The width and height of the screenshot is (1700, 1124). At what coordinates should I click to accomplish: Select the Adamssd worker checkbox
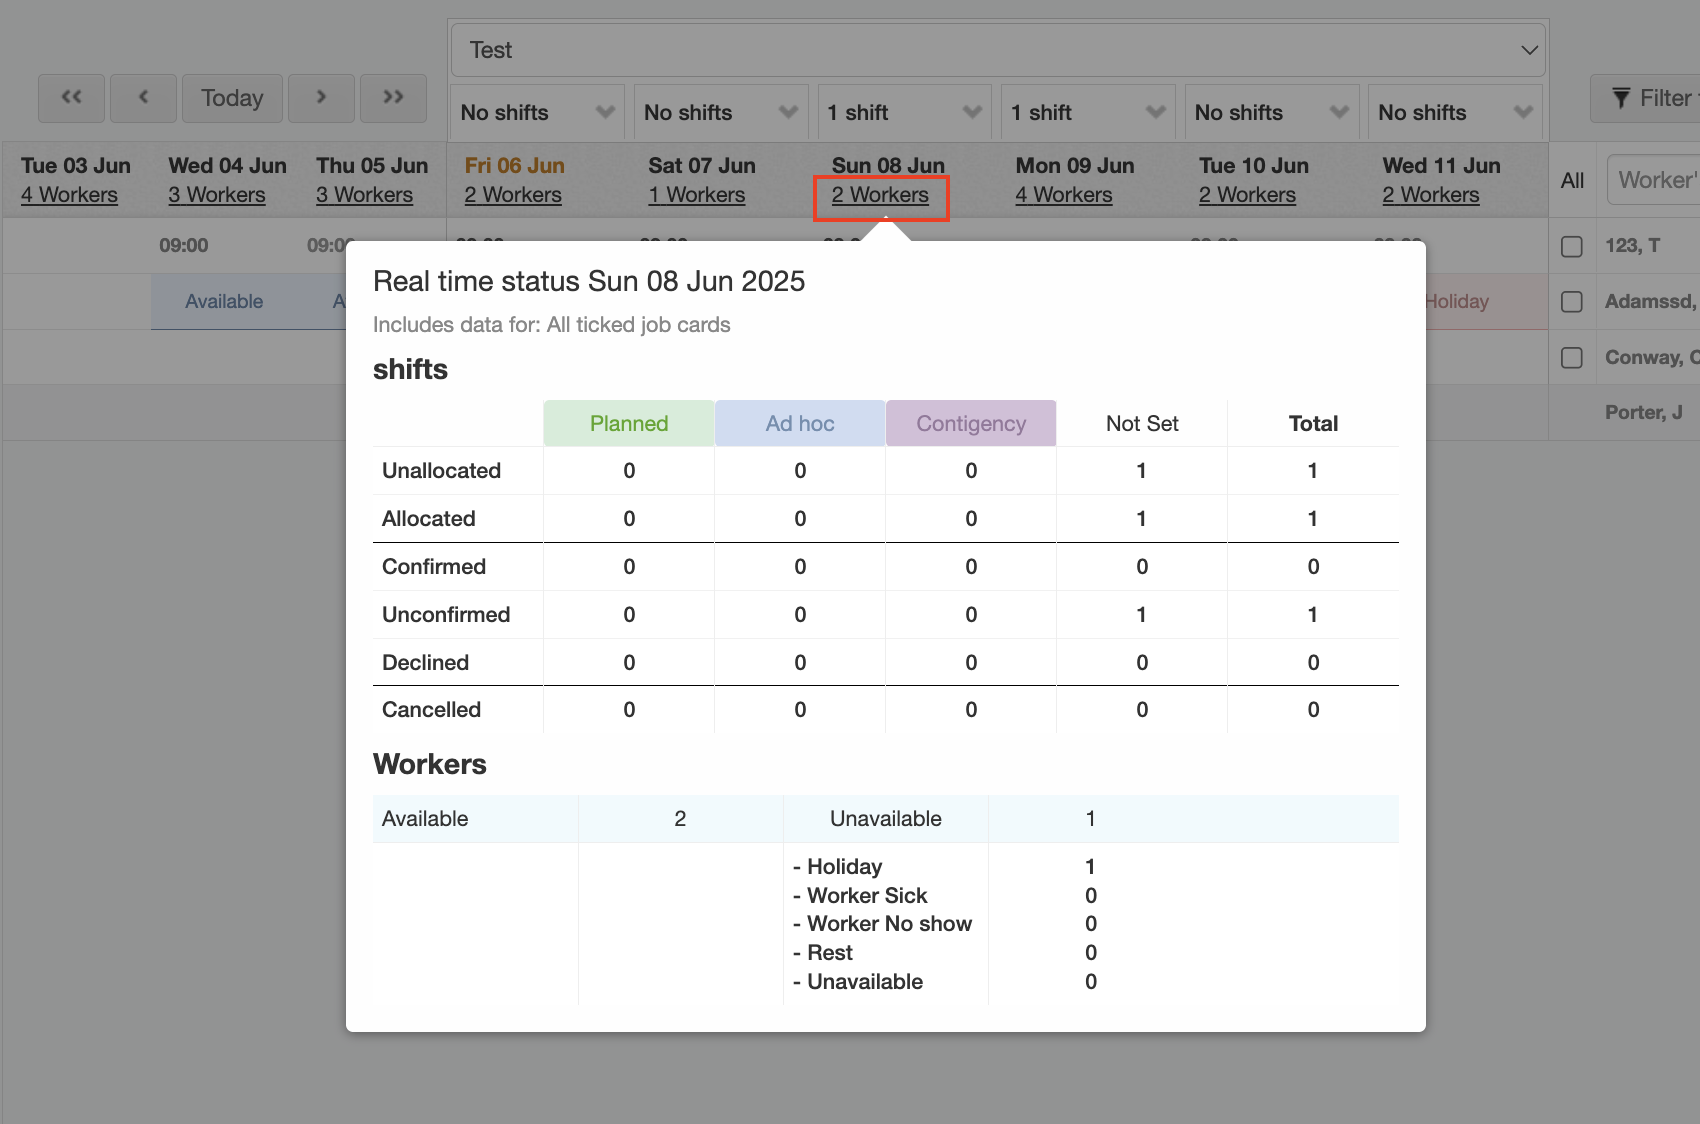tap(1572, 302)
